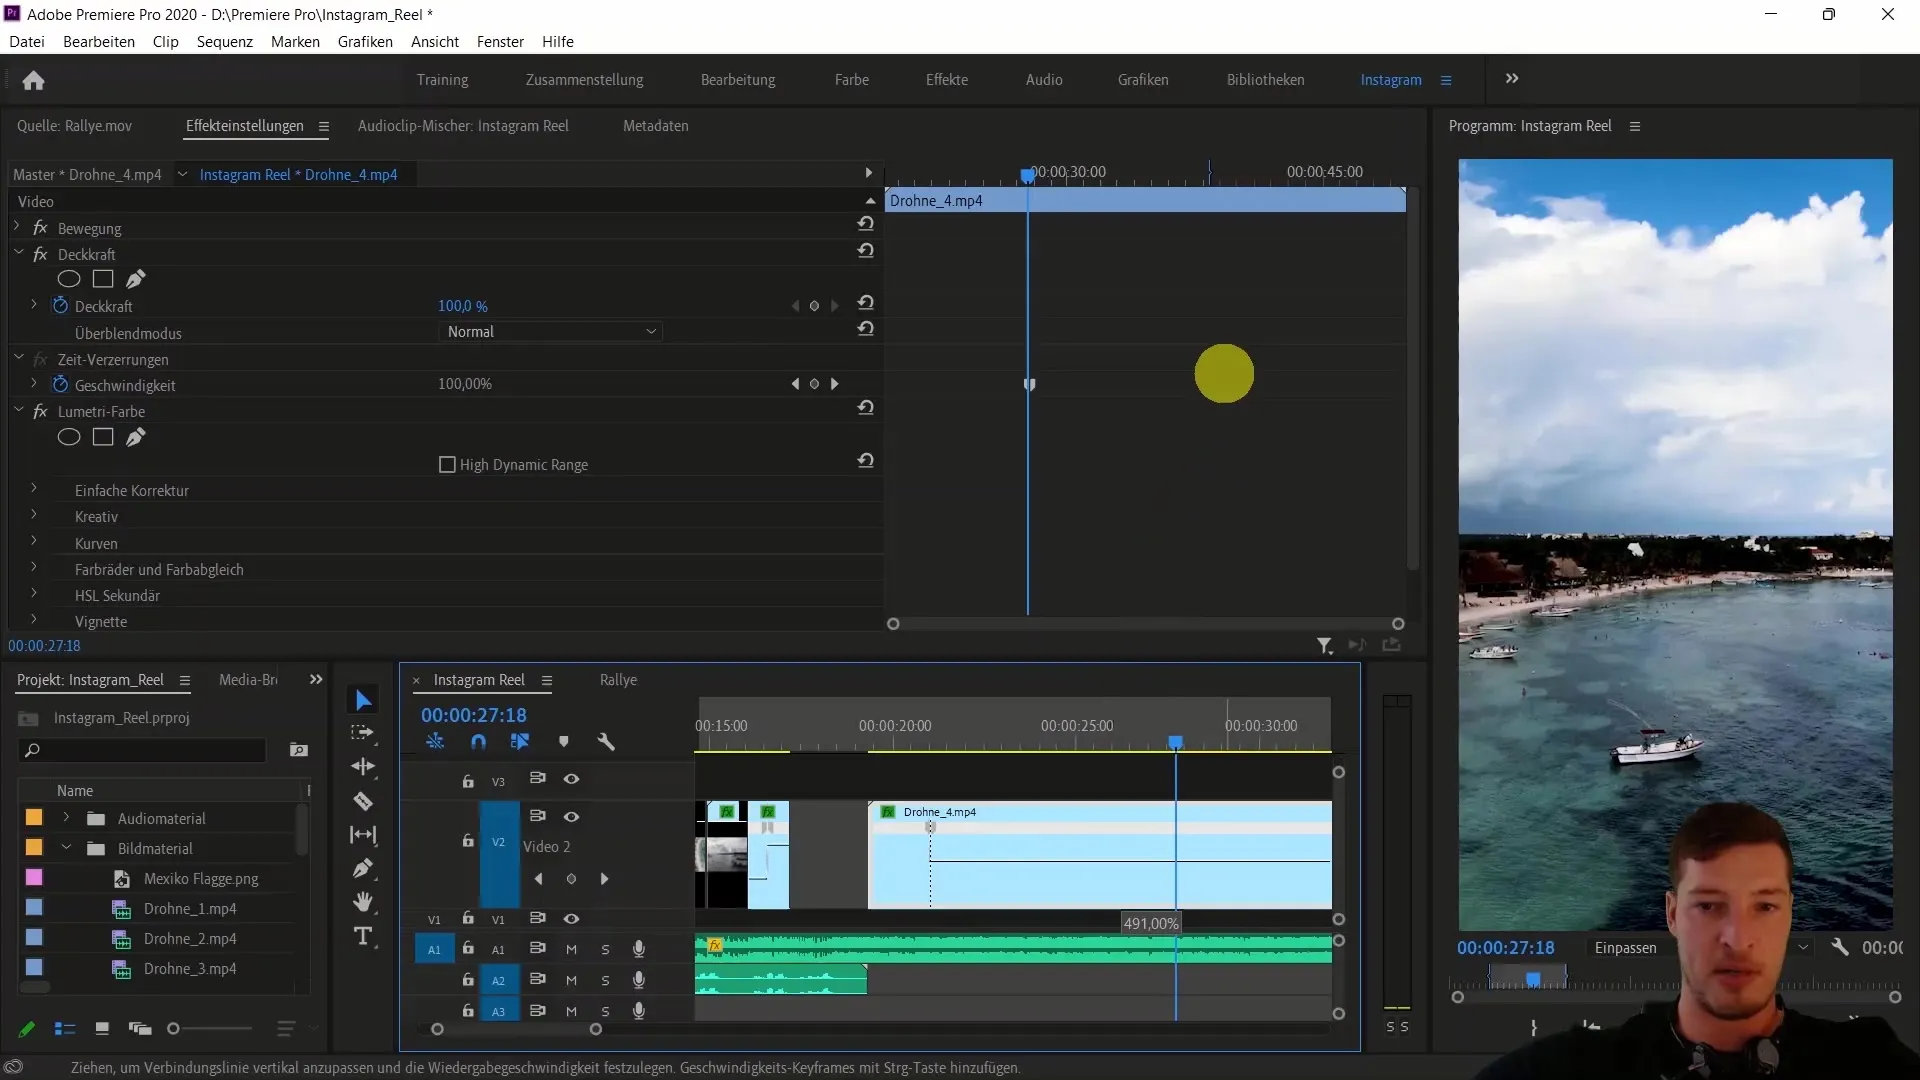
Task: Expand Kurven section
Action: (34, 543)
